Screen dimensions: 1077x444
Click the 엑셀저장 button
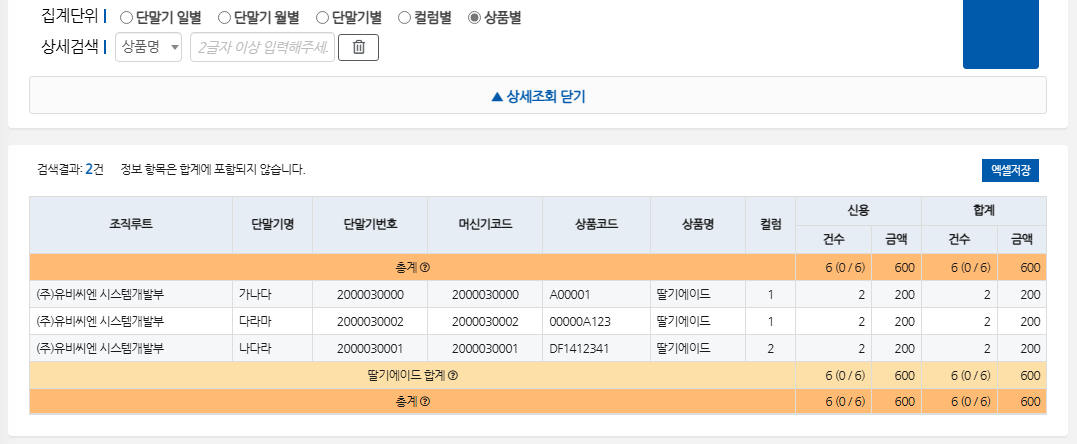tap(1010, 170)
